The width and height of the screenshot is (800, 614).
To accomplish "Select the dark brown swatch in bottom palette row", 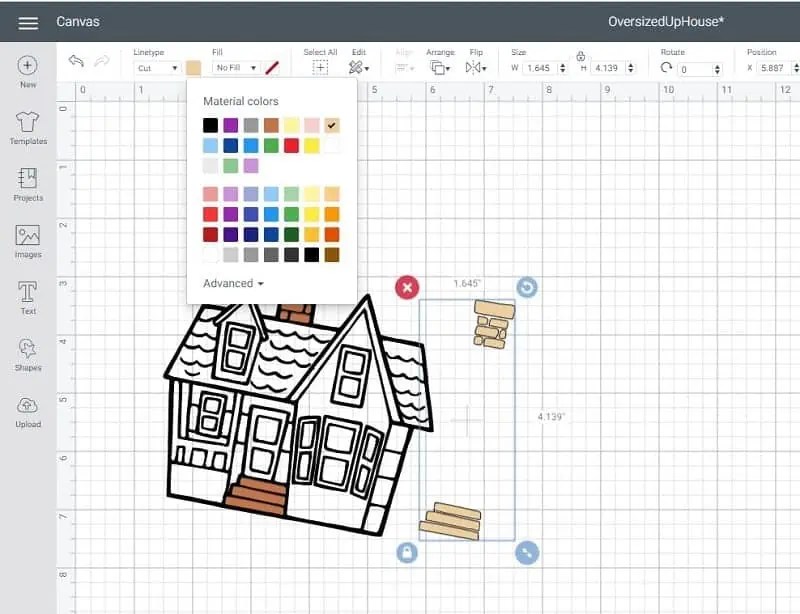I will [x=332, y=255].
